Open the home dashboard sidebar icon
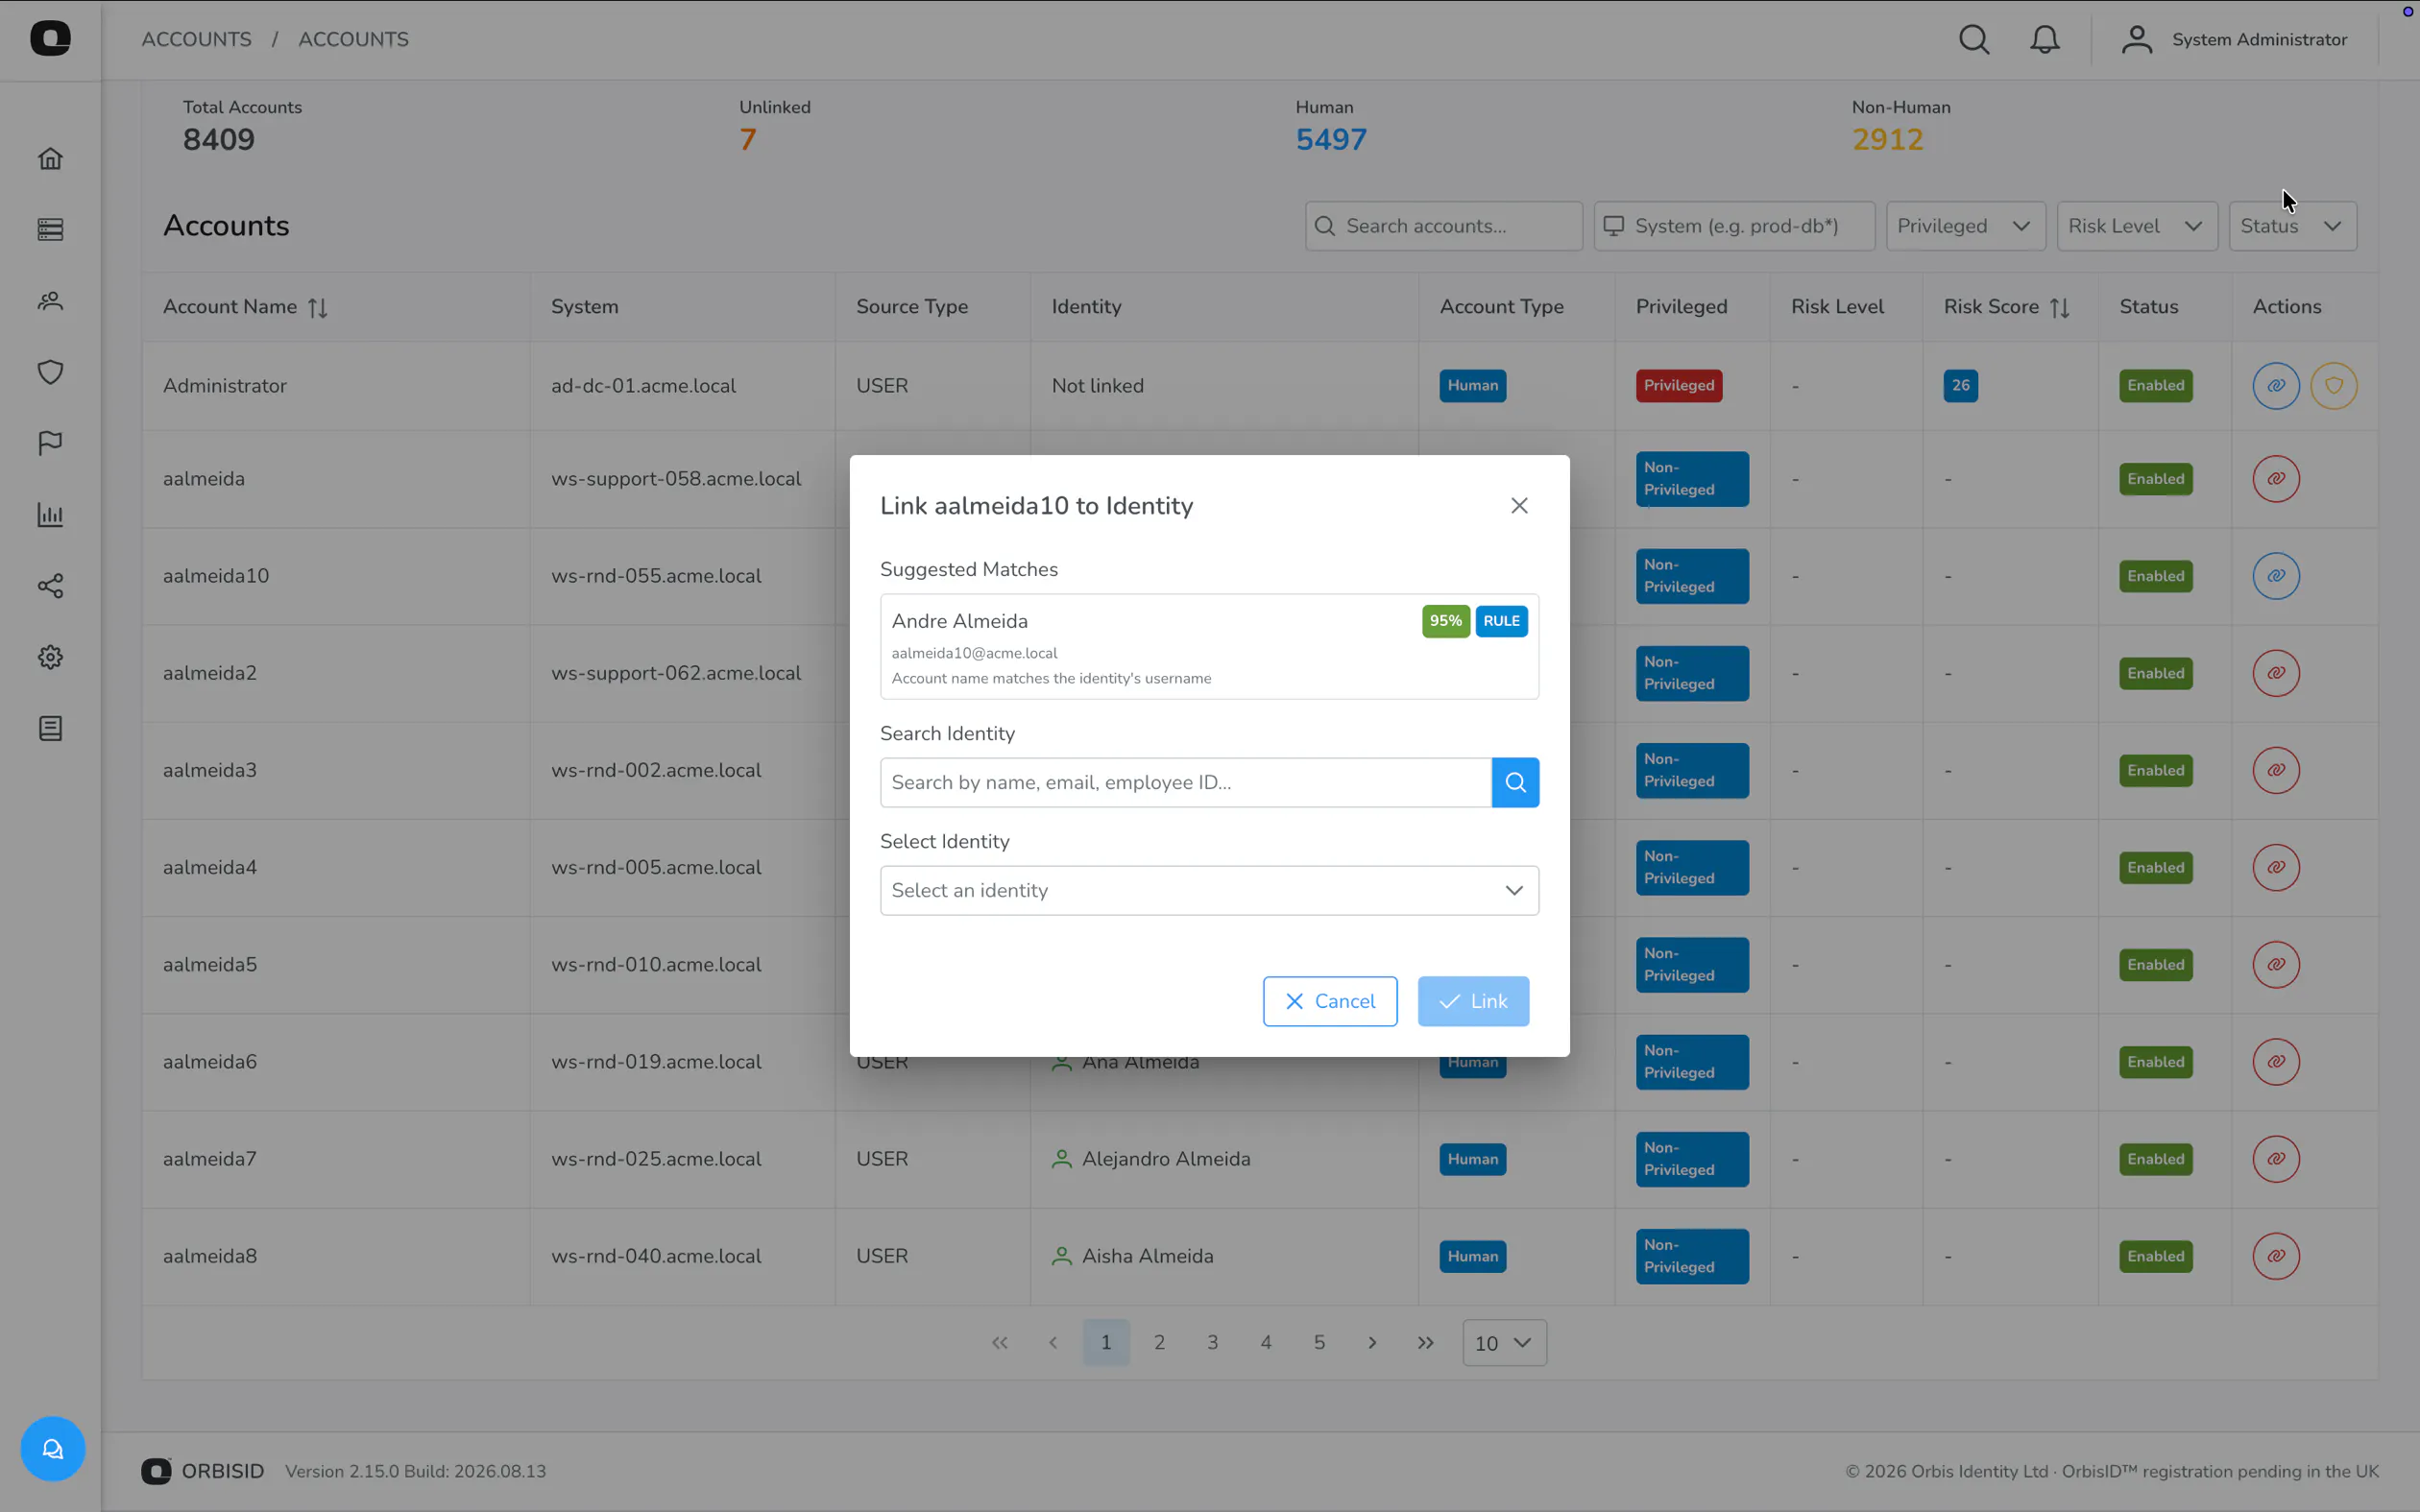 (x=50, y=158)
